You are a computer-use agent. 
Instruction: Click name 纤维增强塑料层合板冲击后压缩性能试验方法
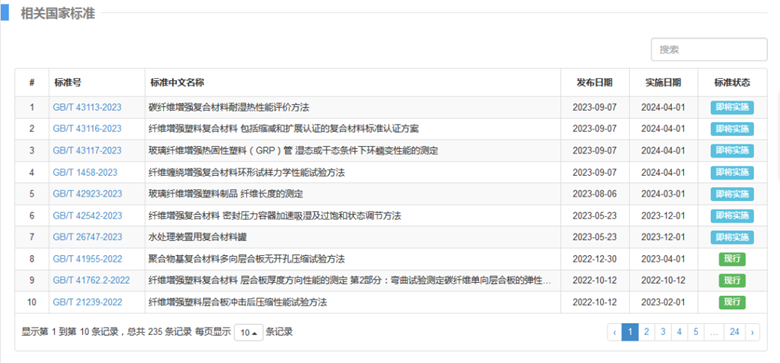238,302
